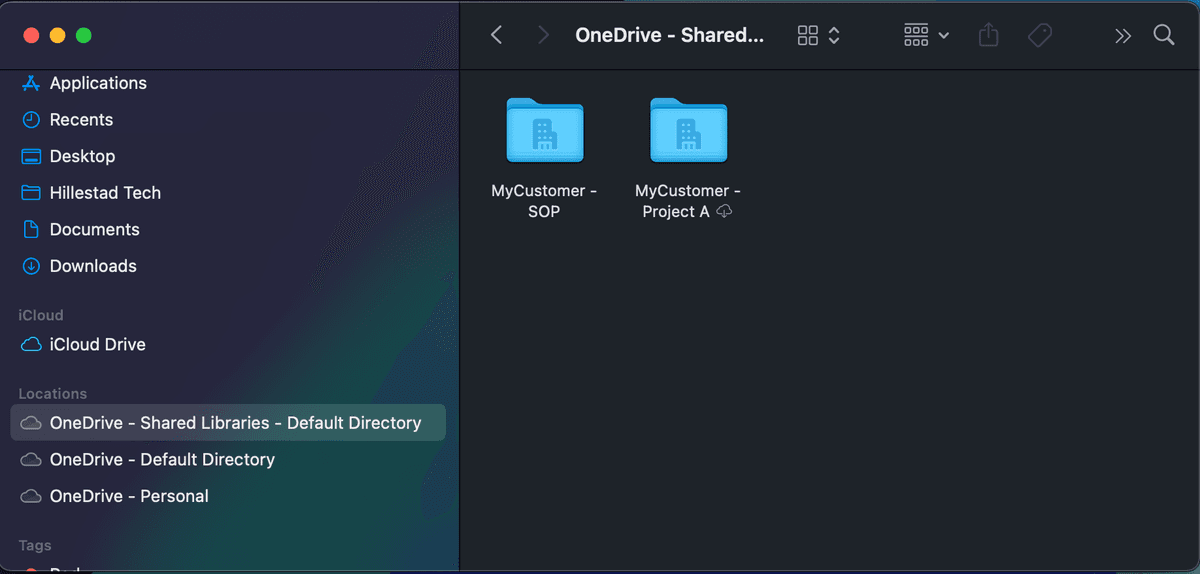Open the Group By dropdown
The image size is (1200, 574).
coord(926,35)
